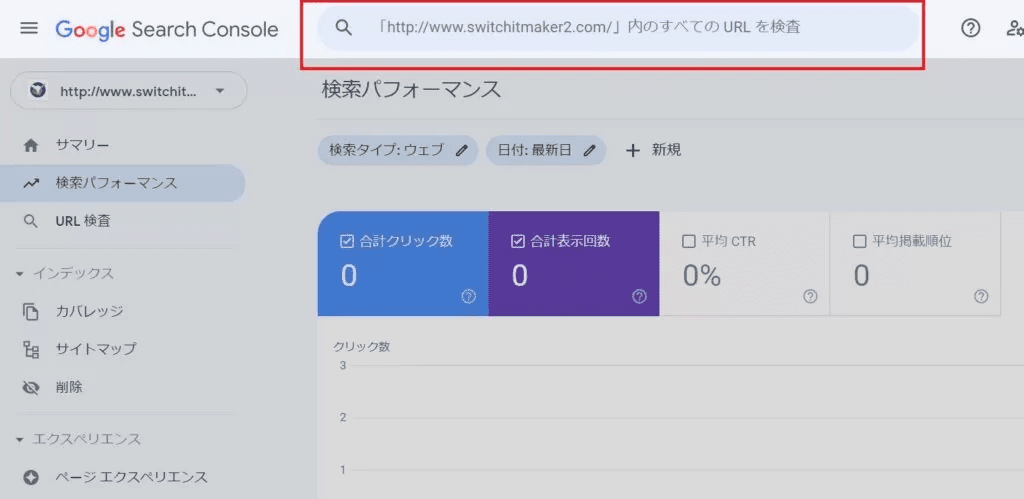The width and height of the screenshot is (1024, 499).
Task: Click the 検索タイプ: ウェブ filter chip
Action: pos(398,150)
